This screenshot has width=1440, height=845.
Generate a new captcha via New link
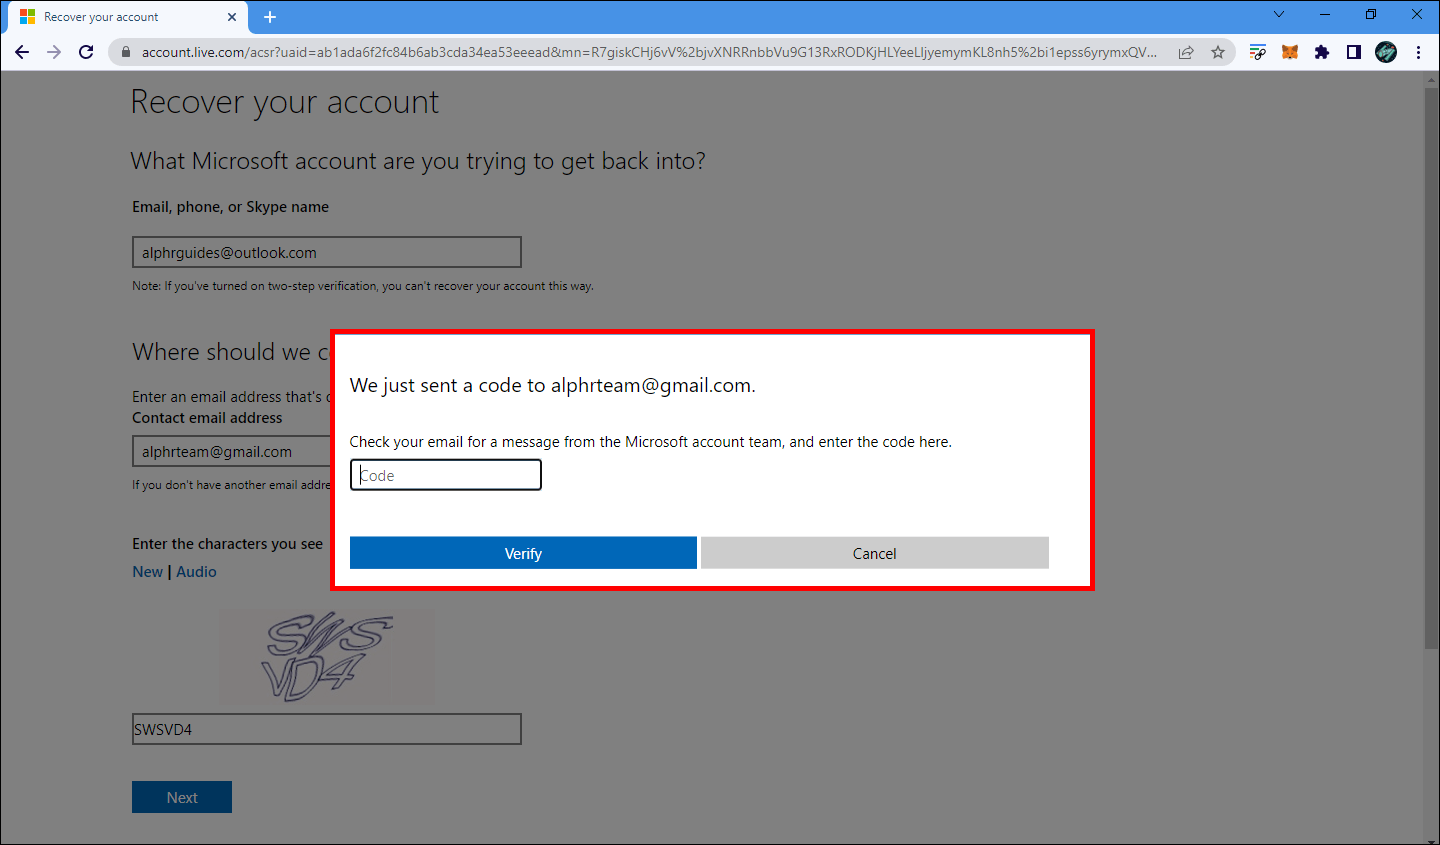(147, 571)
